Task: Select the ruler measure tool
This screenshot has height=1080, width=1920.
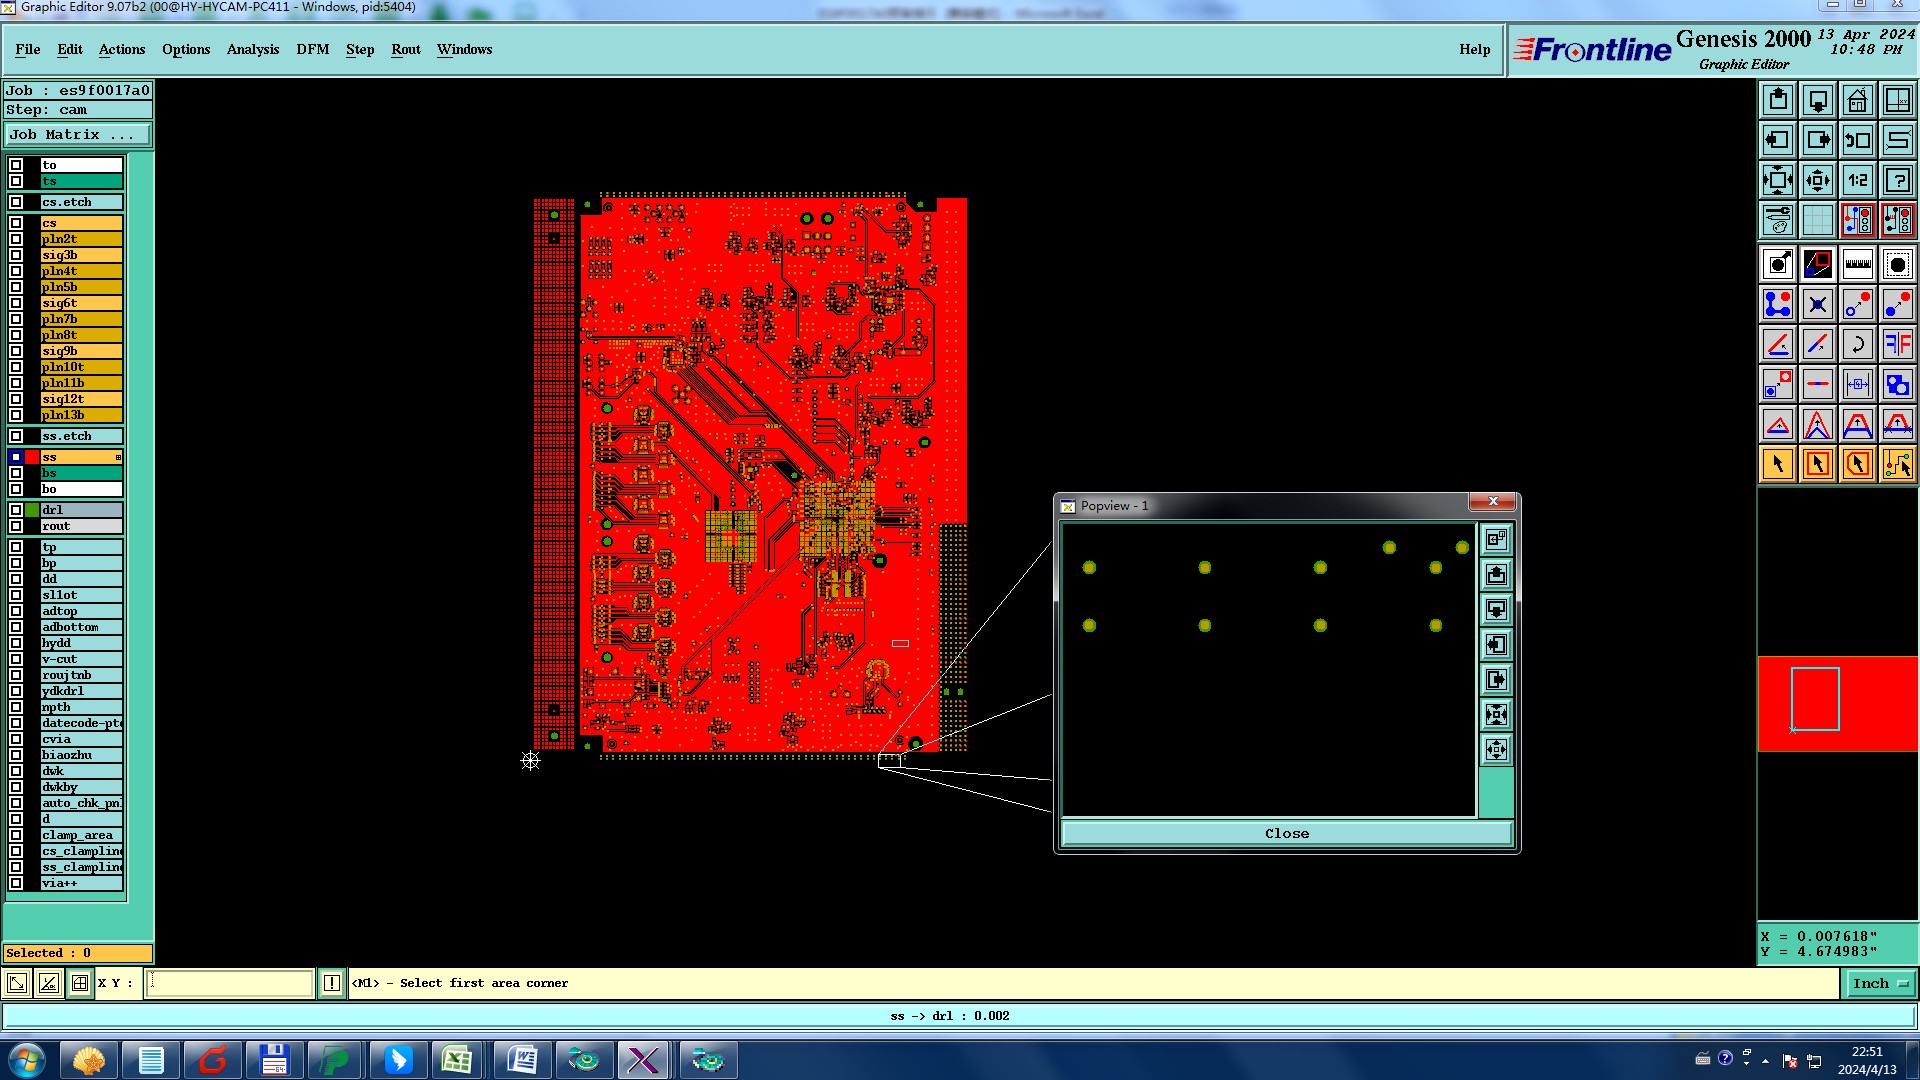Action: pos(1857,264)
